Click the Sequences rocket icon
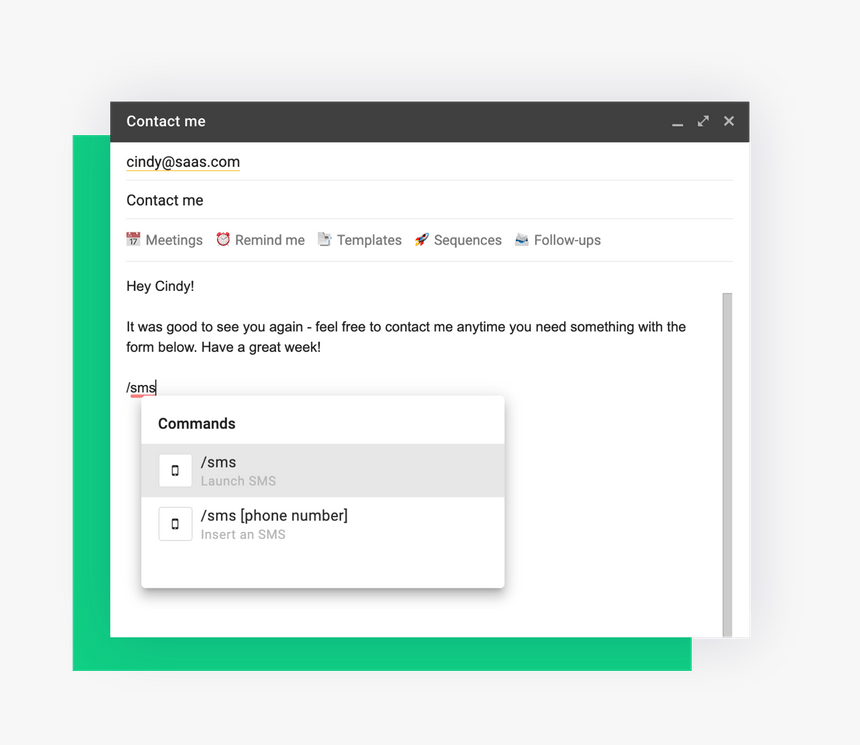 [421, 239]
